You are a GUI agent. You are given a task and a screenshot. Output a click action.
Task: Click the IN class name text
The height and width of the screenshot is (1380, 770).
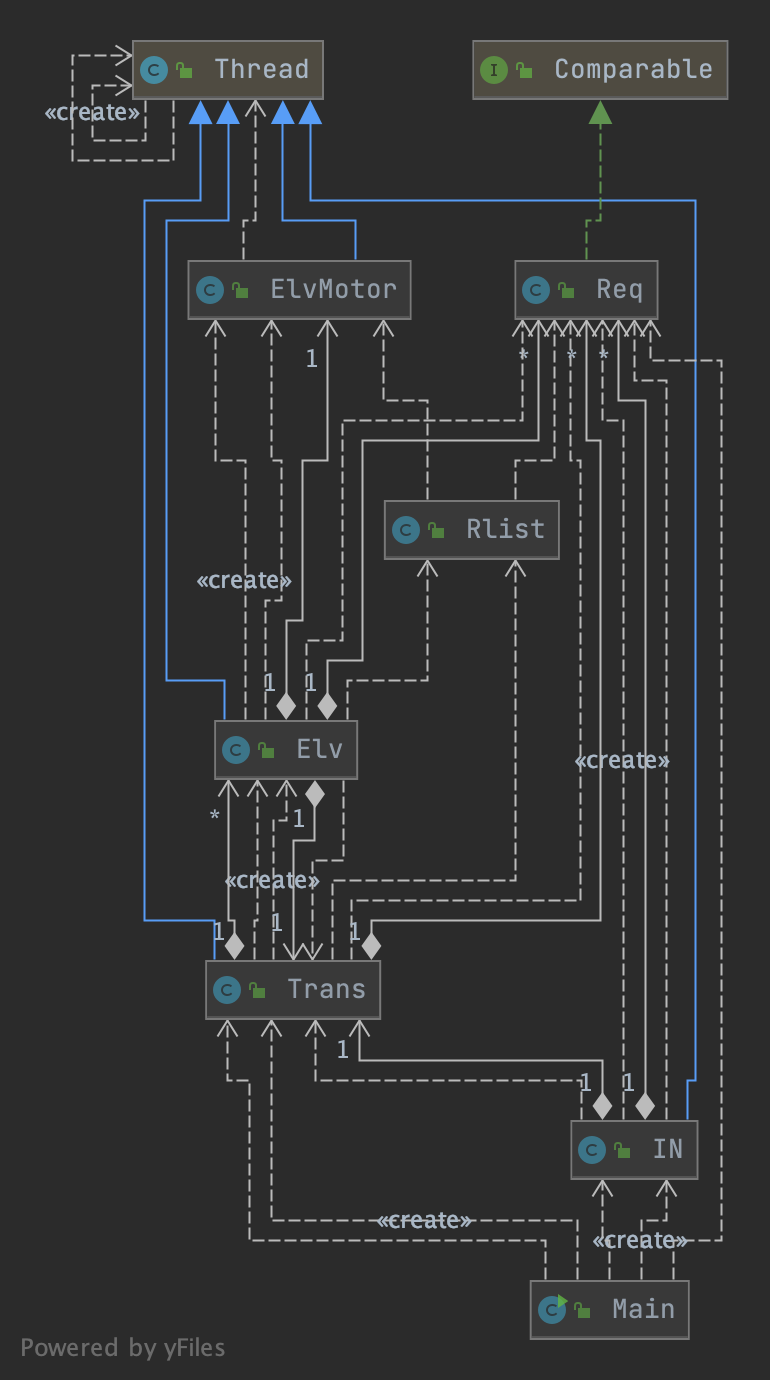668,1149
